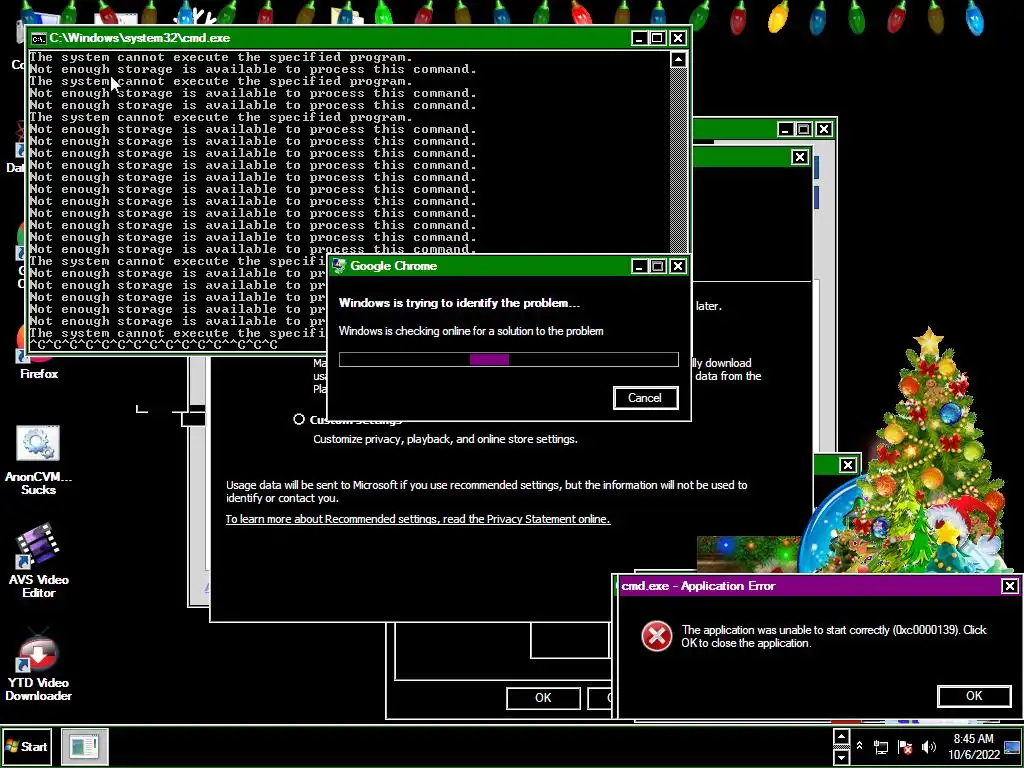Open cmd.exe title bar system icon
1024x768 pixels.
(39, 39)
